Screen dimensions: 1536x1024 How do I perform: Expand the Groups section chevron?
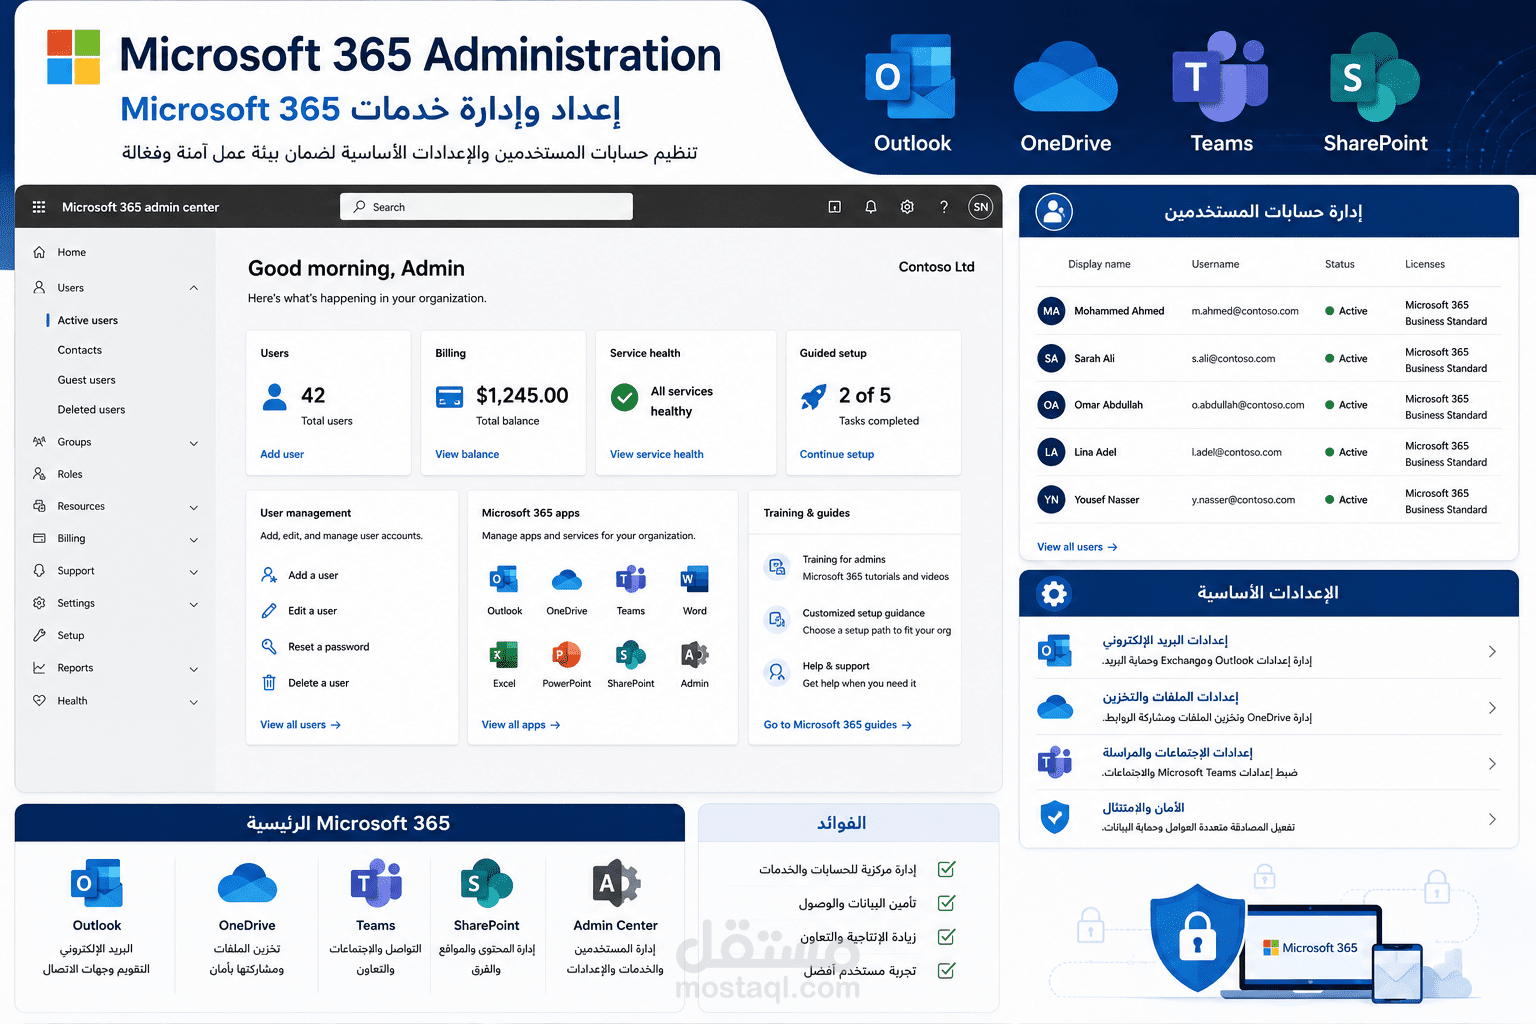[194, 443]
